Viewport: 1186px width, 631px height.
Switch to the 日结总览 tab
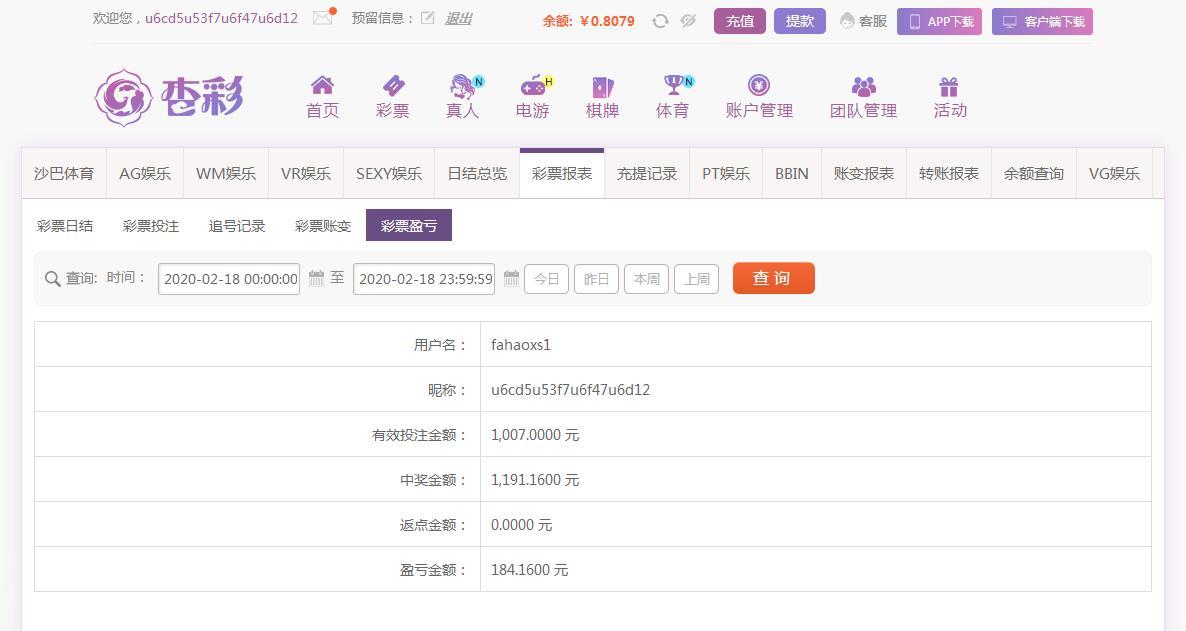click(x=477, y=174)
